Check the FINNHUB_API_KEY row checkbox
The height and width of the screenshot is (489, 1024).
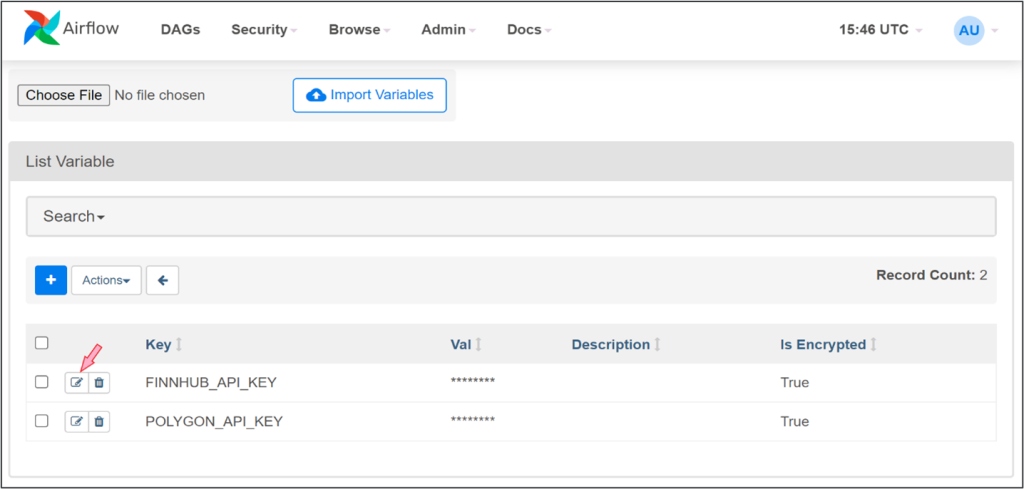(x=42, y=382)
